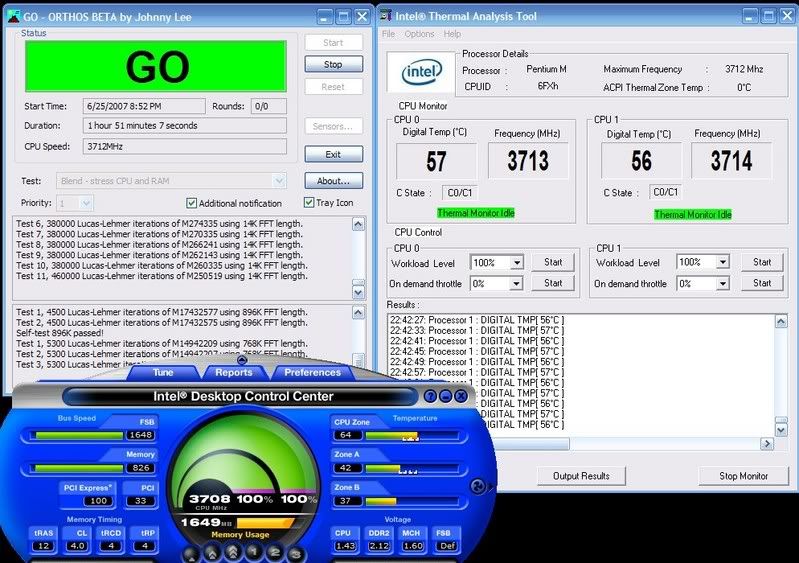Click the Zone B temperature bar
Screen dimensions: 799x563
412,501
